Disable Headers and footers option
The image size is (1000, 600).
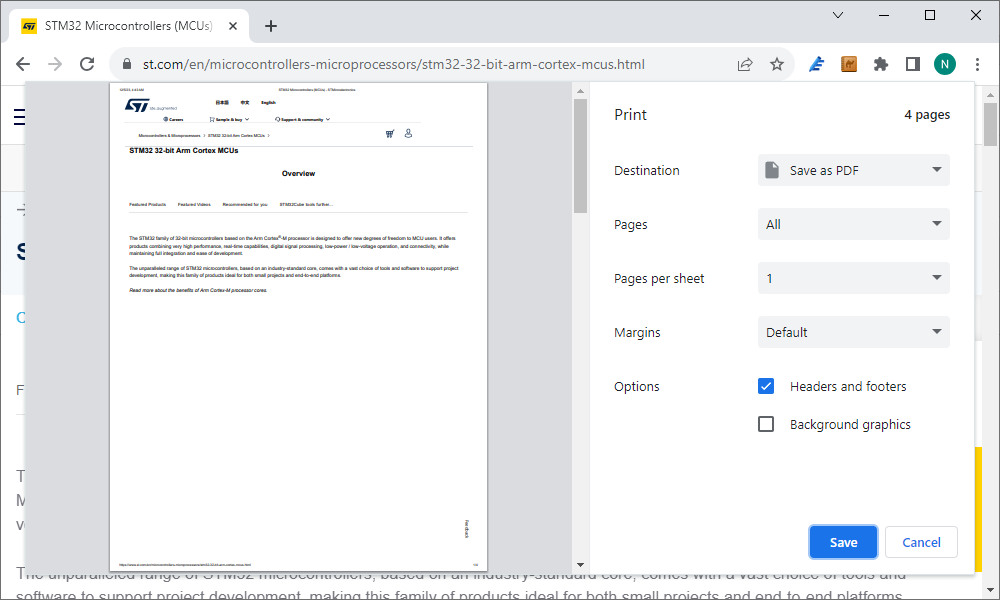click(765, 385)
